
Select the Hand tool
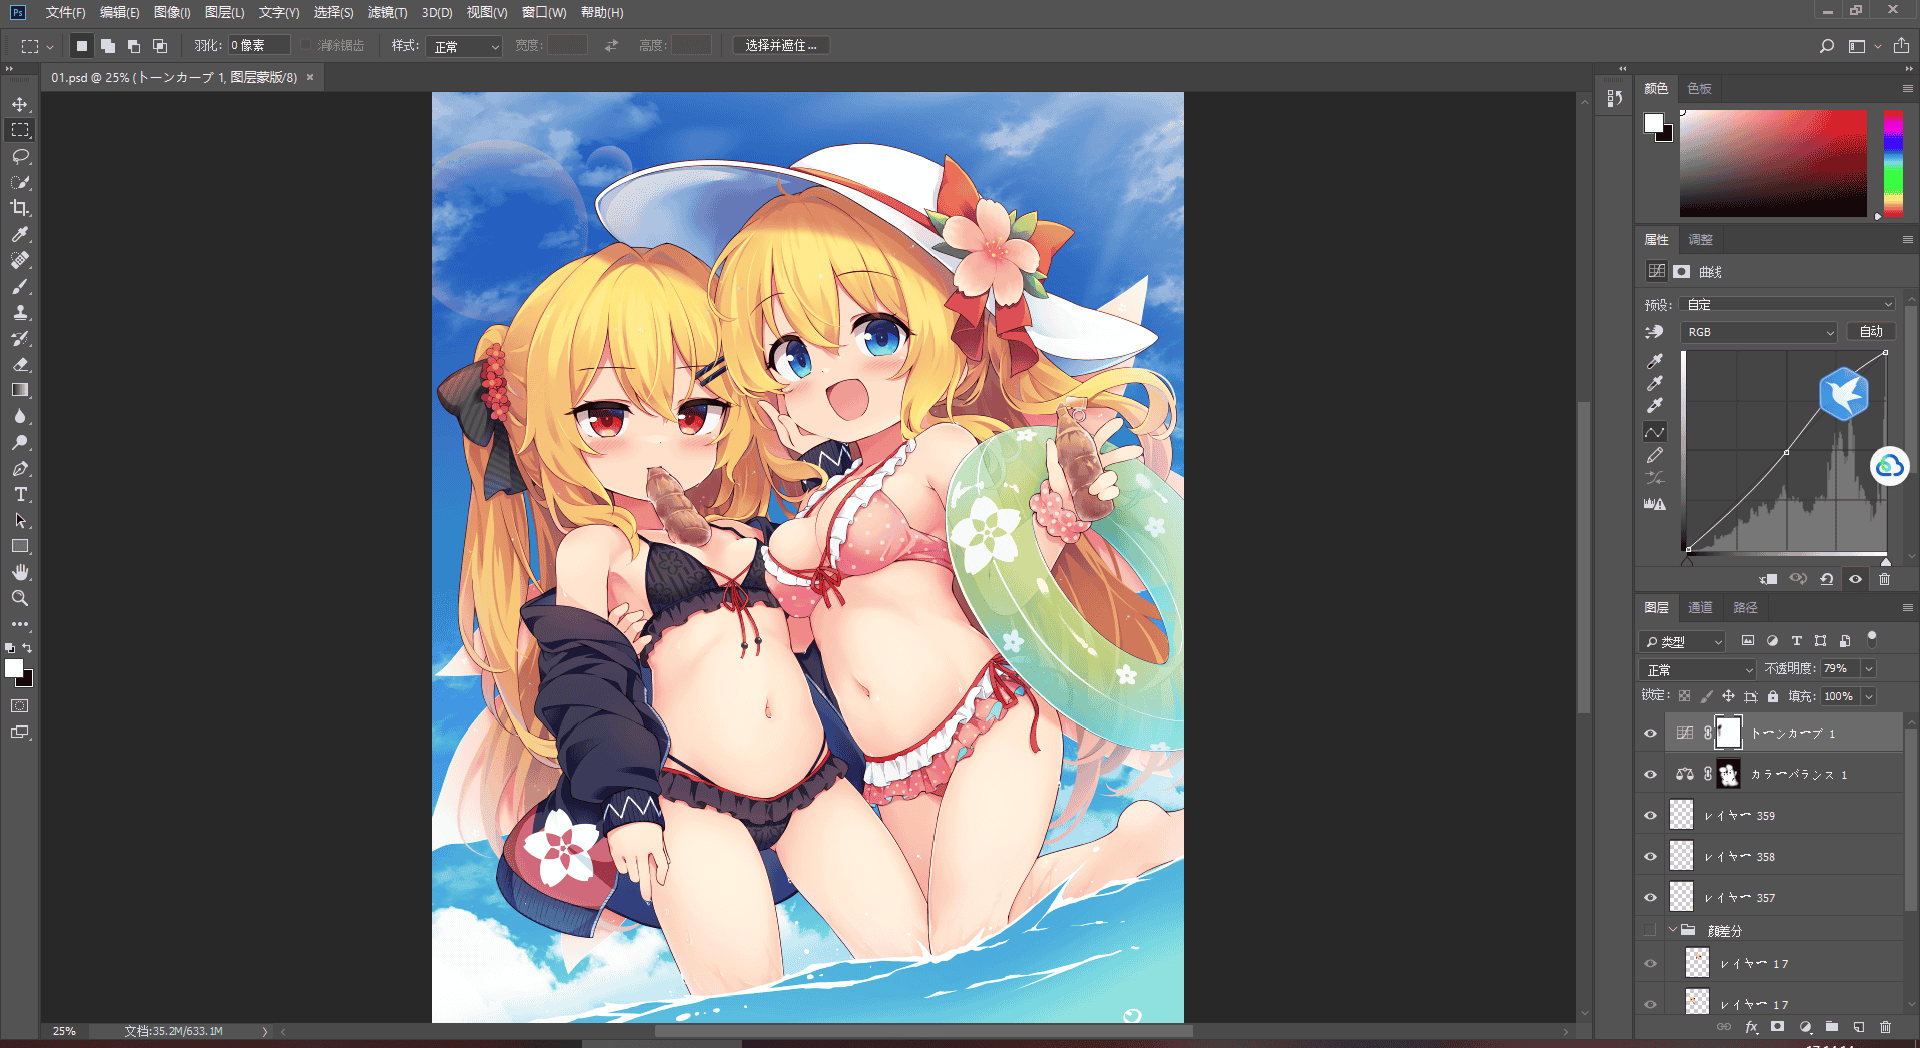coord(20,572)
